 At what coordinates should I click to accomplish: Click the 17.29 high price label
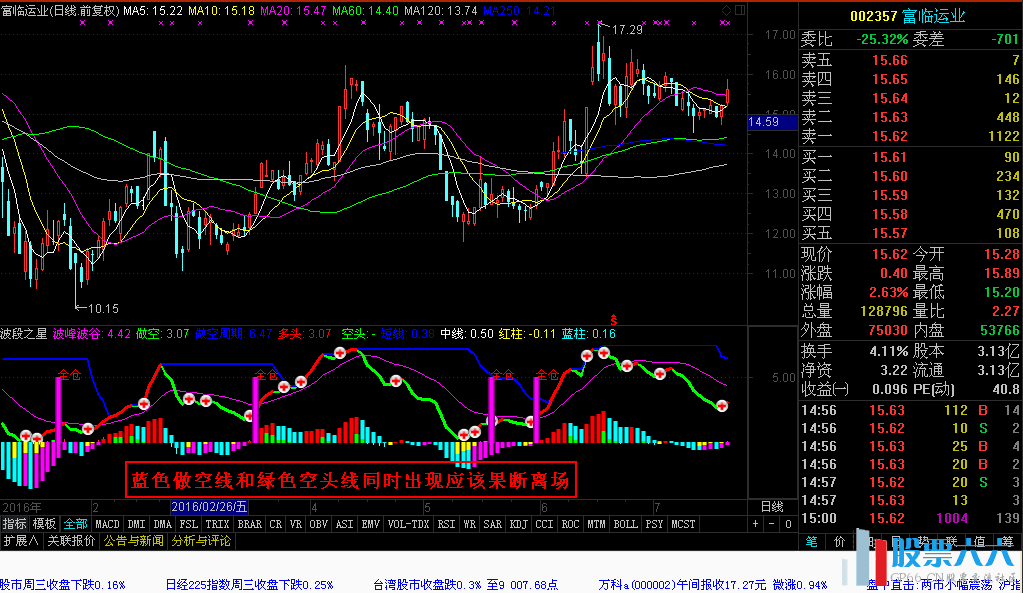[x=627, y=30]
